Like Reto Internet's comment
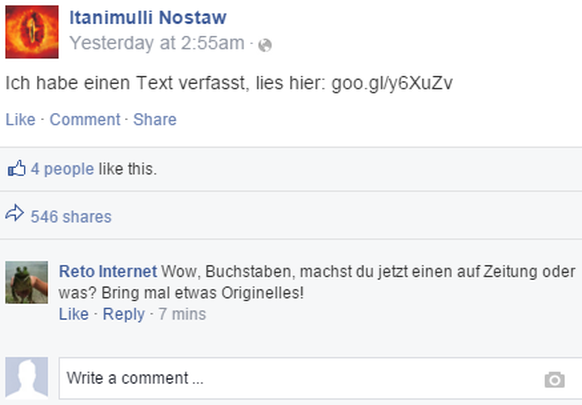582x405 pixels. click(x=74, y=314)
